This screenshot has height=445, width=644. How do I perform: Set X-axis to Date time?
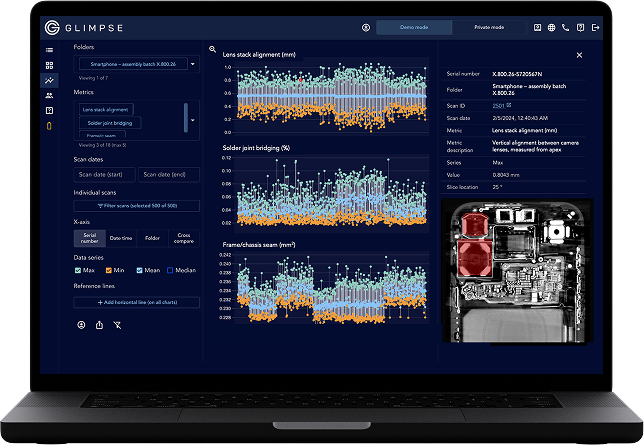121,238
